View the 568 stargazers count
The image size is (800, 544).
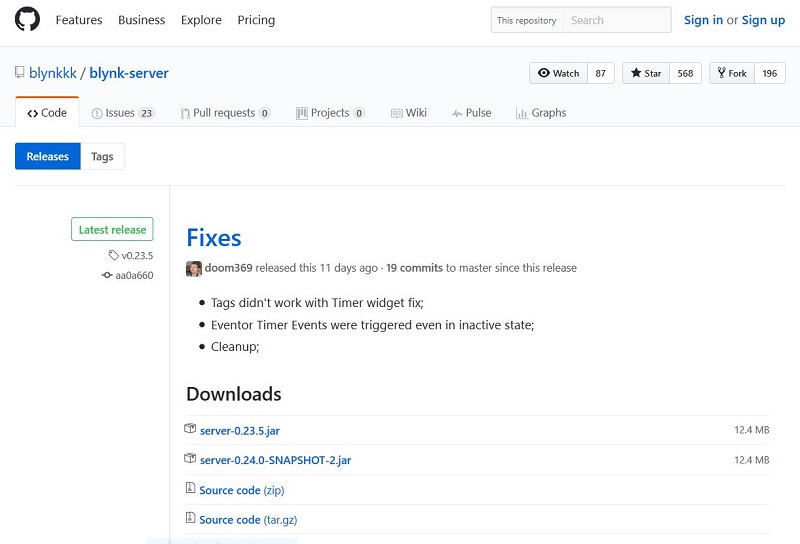coord(685,73)
